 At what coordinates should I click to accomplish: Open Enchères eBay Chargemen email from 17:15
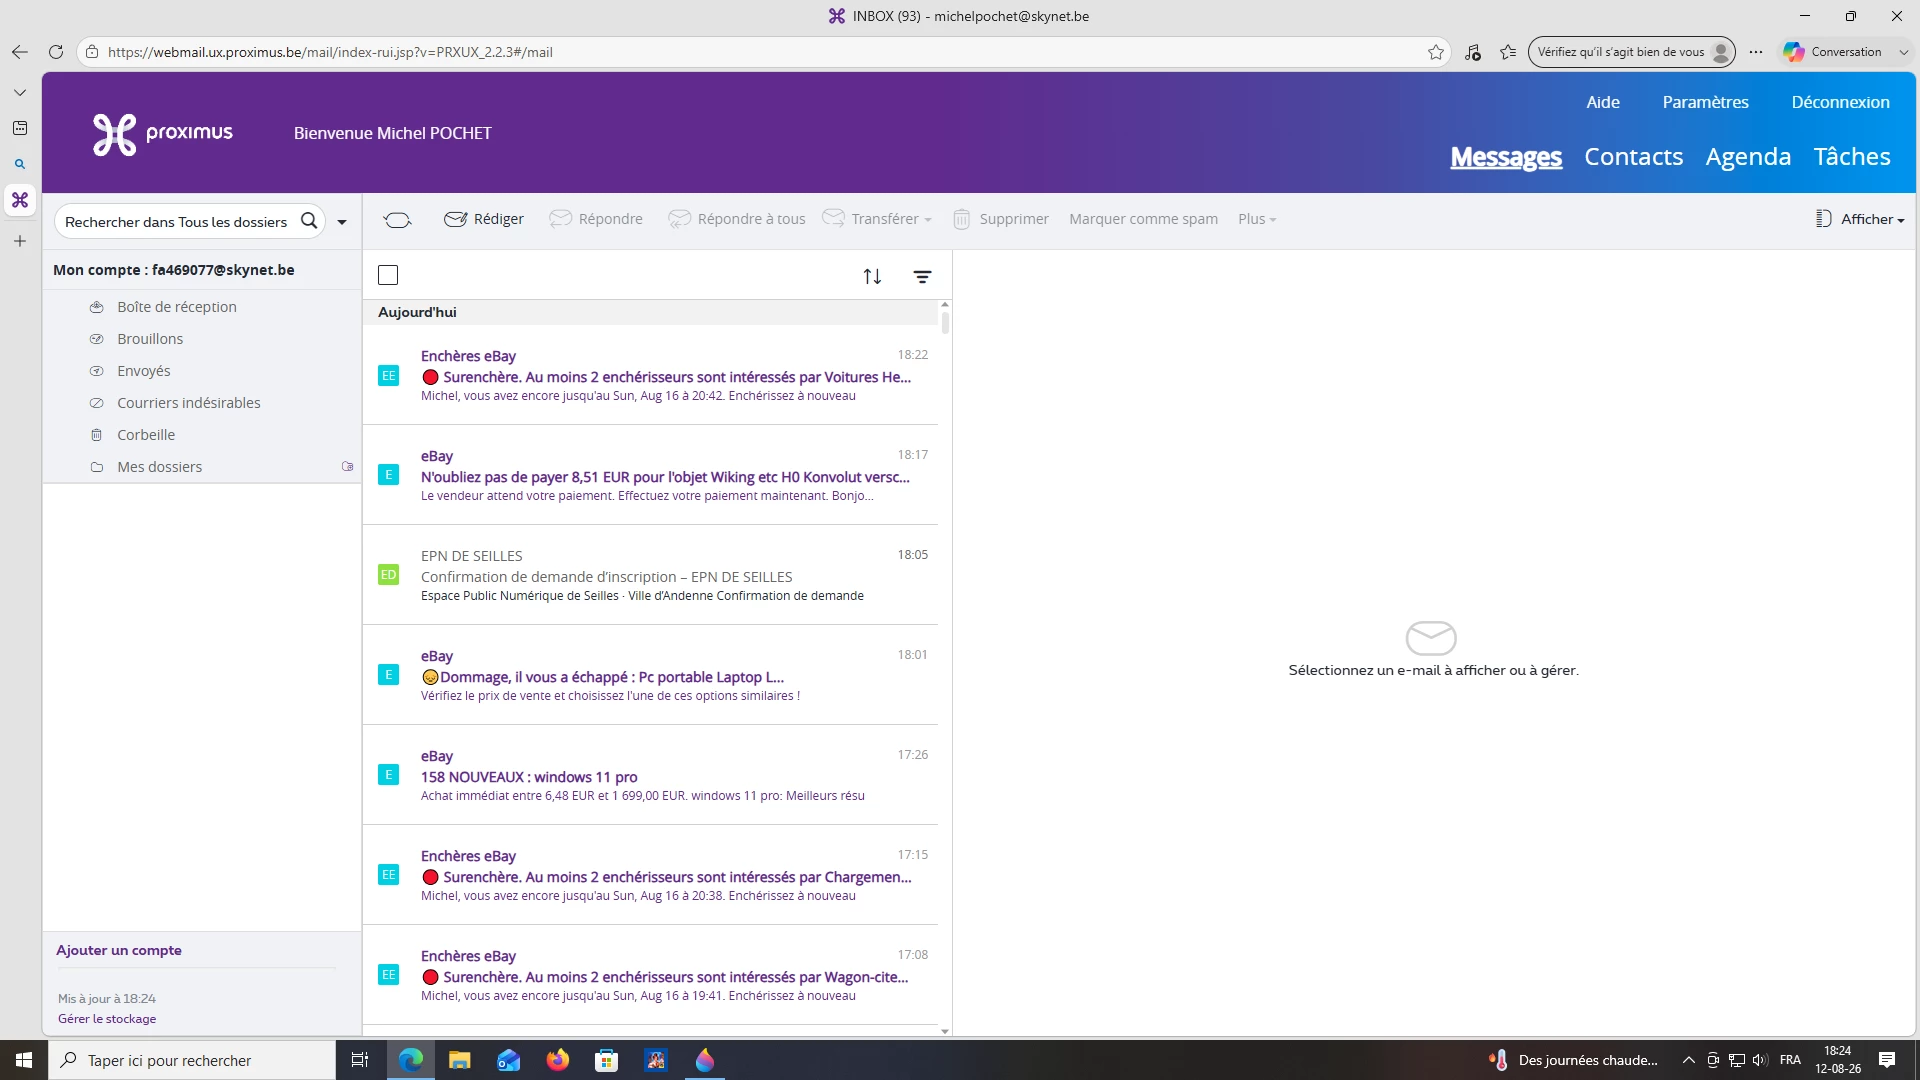pyautogui.click(x=650, y=875)
